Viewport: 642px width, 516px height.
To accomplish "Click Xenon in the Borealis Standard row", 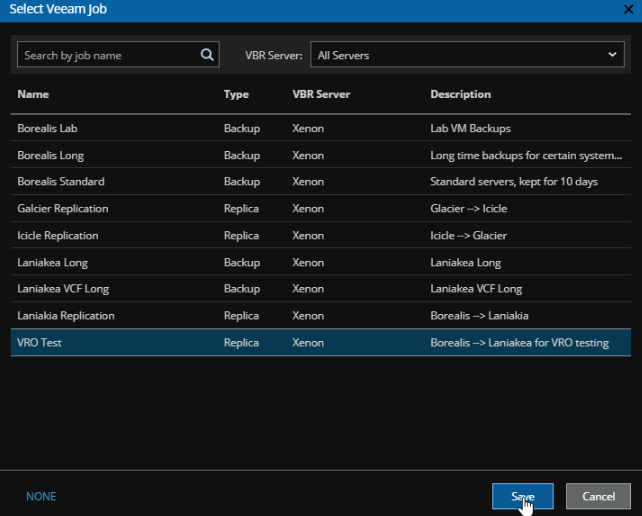I will pyautogui.click(x=308, y=181).
